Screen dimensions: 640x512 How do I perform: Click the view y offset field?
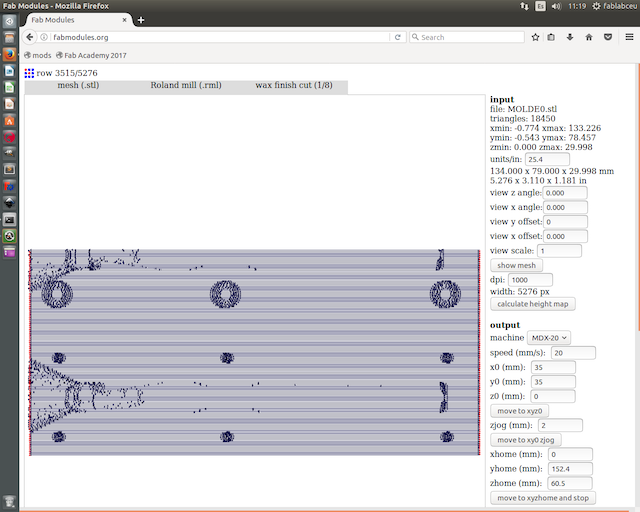[565, 222]
